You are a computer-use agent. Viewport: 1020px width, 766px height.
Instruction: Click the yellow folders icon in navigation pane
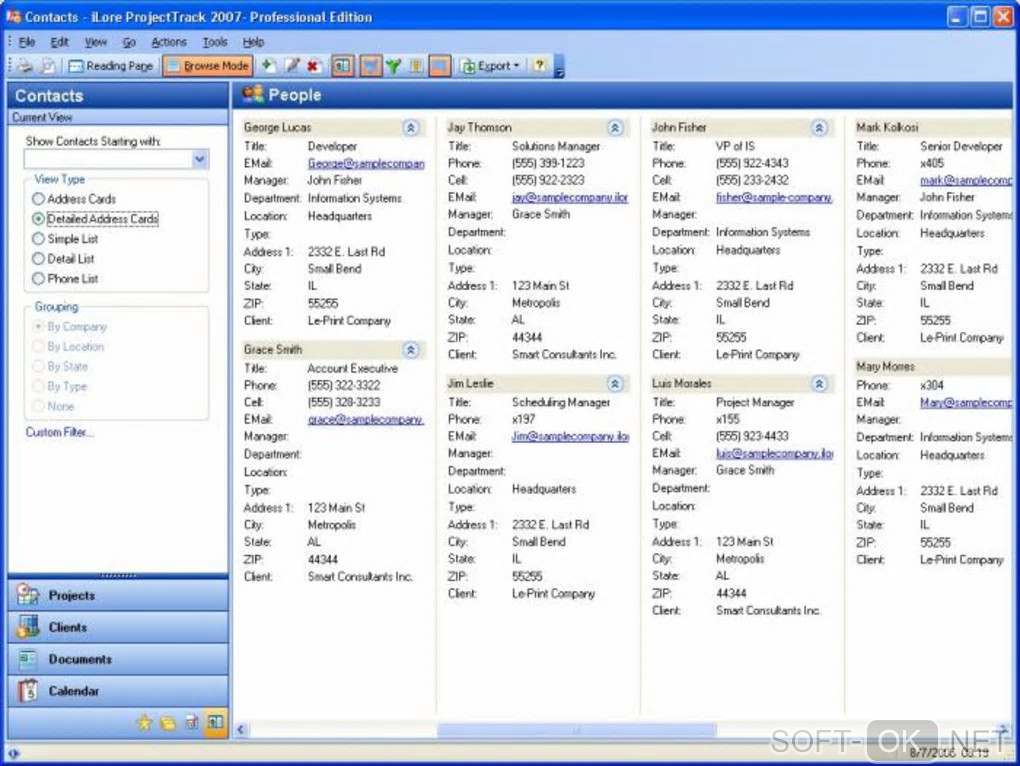(x=168, y=722)
